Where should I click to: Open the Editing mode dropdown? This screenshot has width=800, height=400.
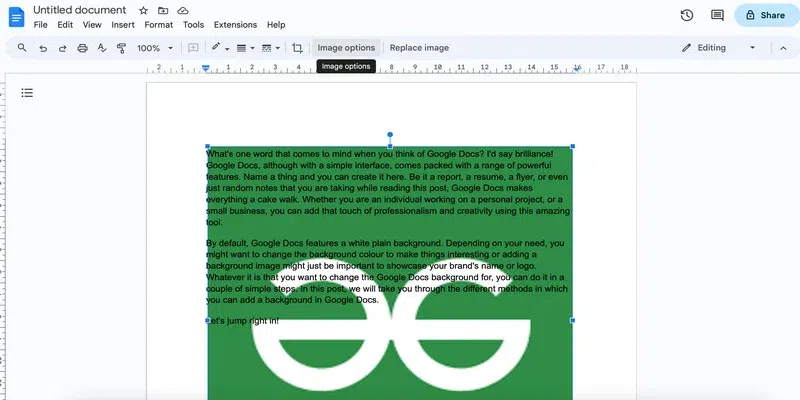(x=718, y=47)
